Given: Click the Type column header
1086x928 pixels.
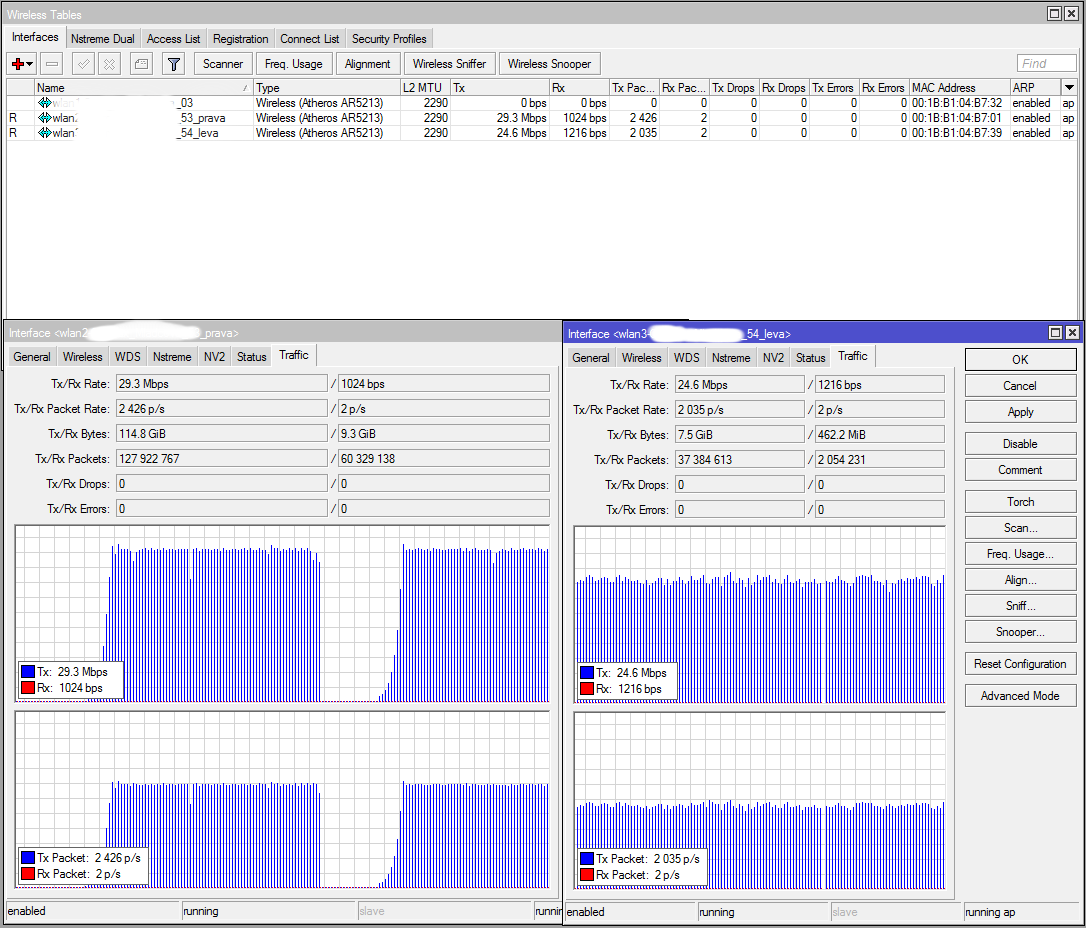Looking at the screenshot, I should point(326,87).
